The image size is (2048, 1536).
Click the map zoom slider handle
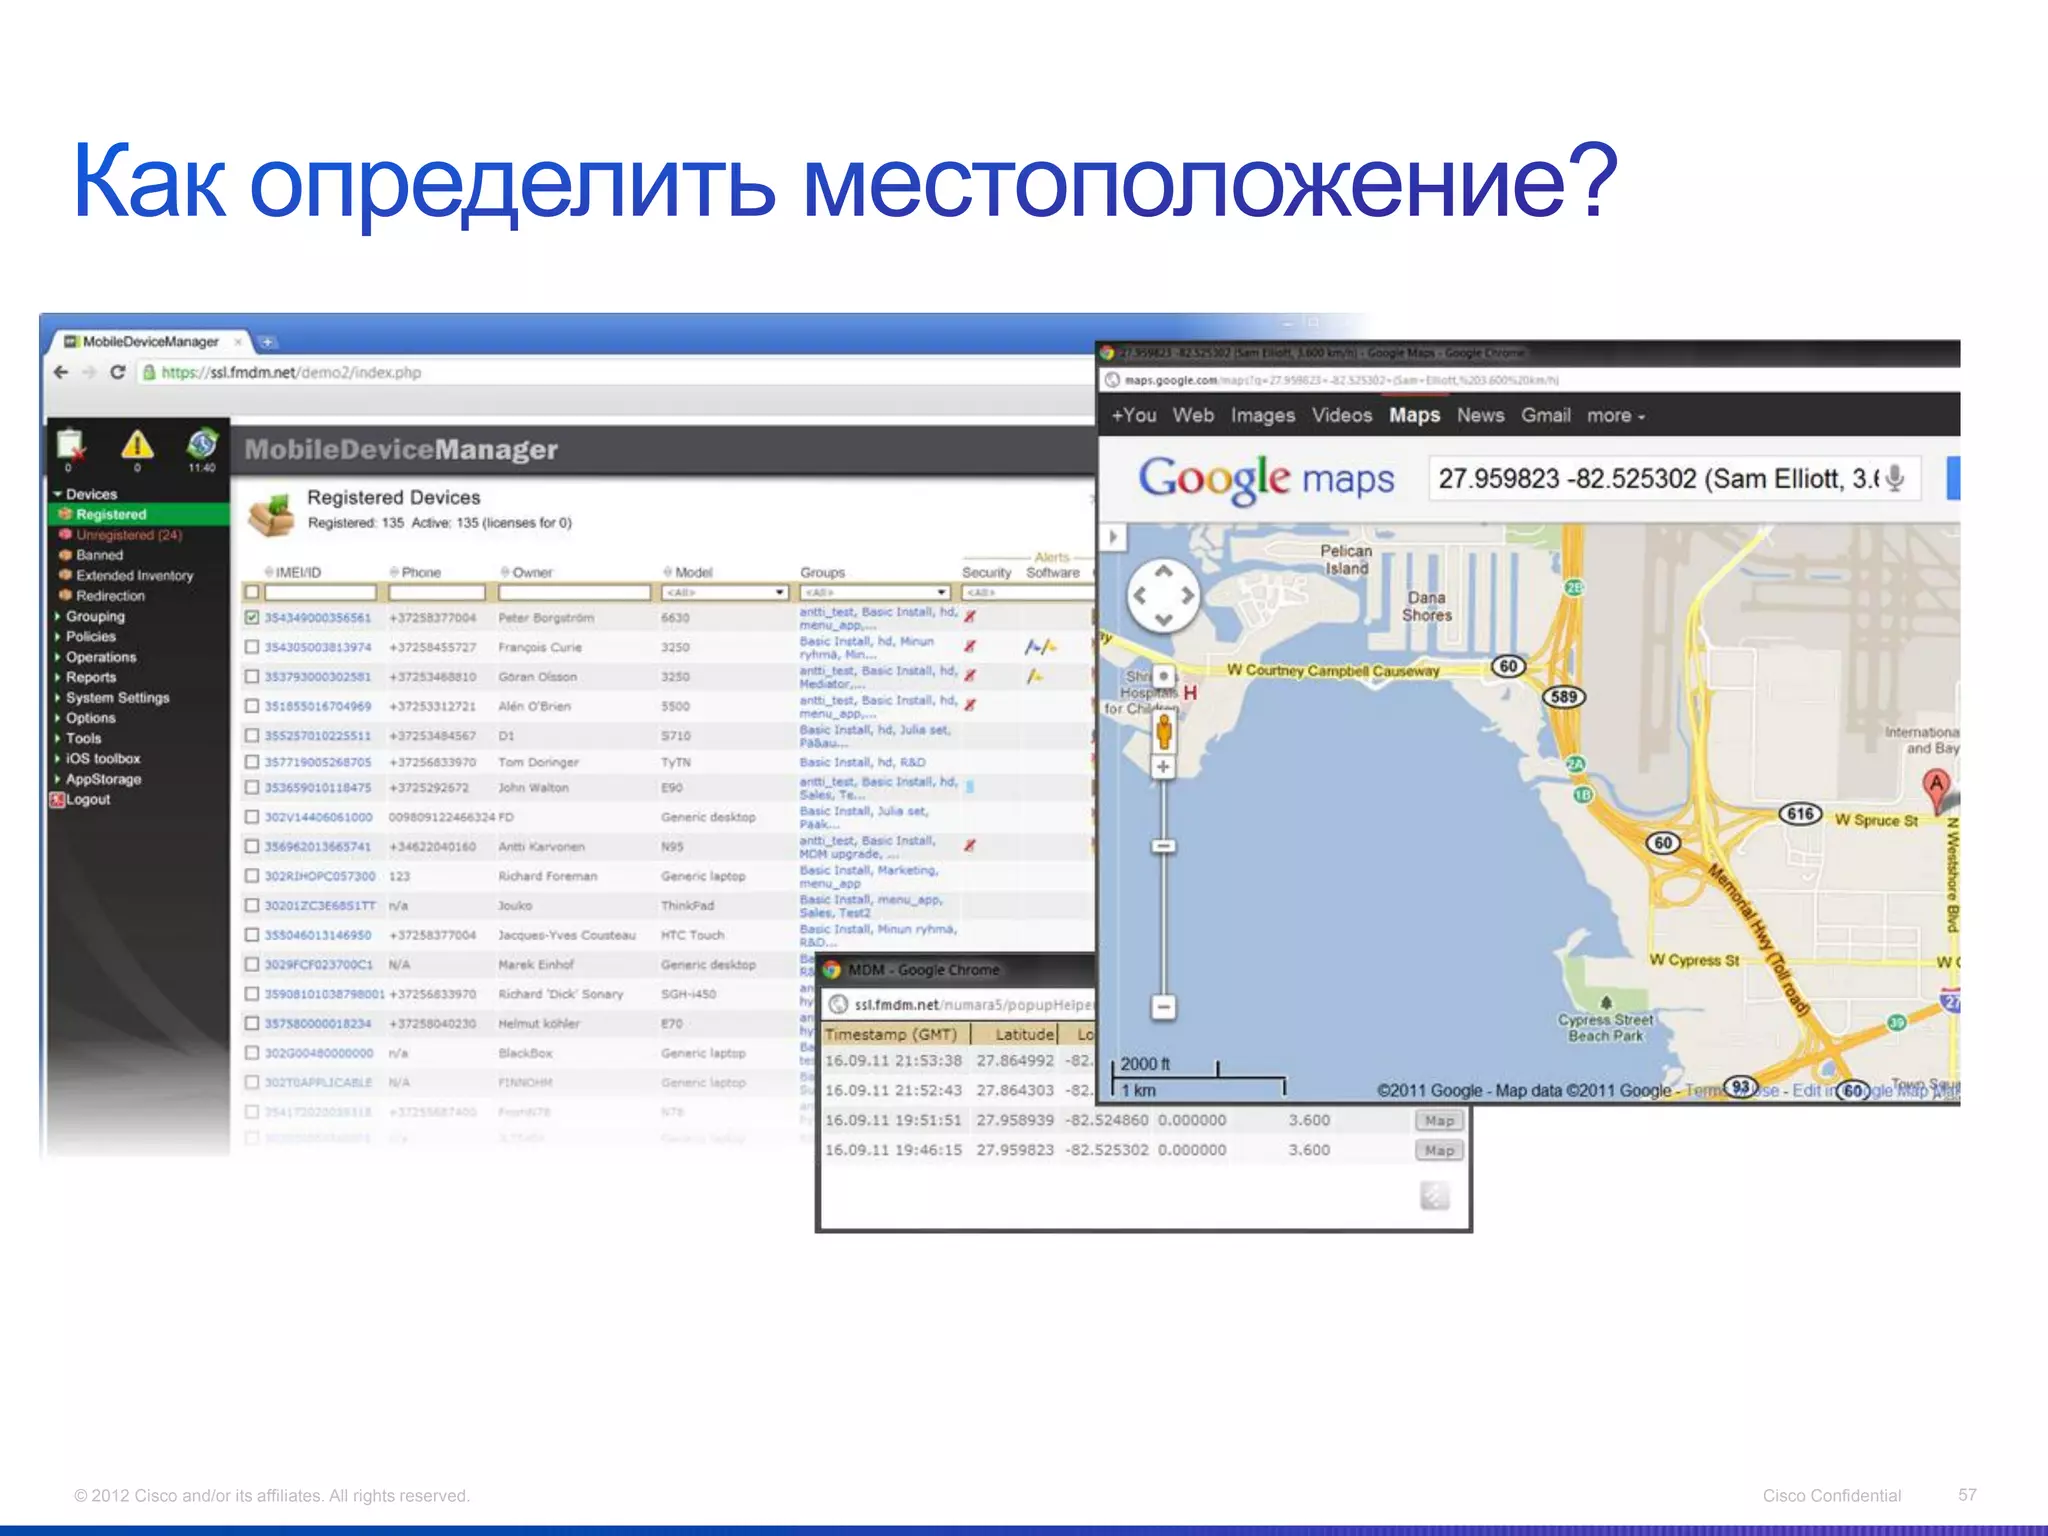coord(1163,846)
